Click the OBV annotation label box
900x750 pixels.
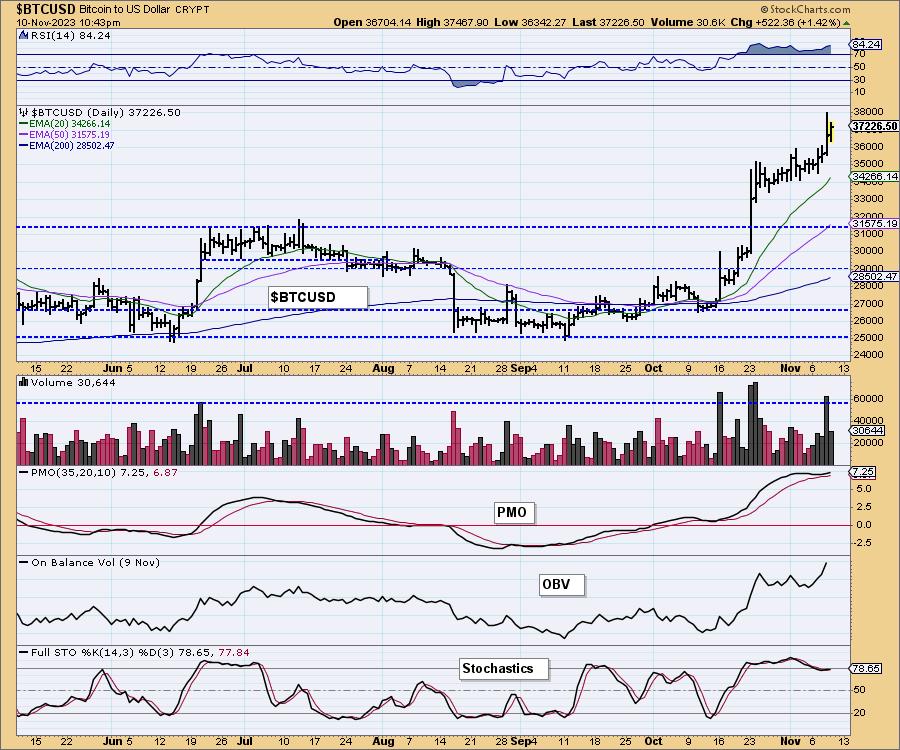(x=562, y=585)
